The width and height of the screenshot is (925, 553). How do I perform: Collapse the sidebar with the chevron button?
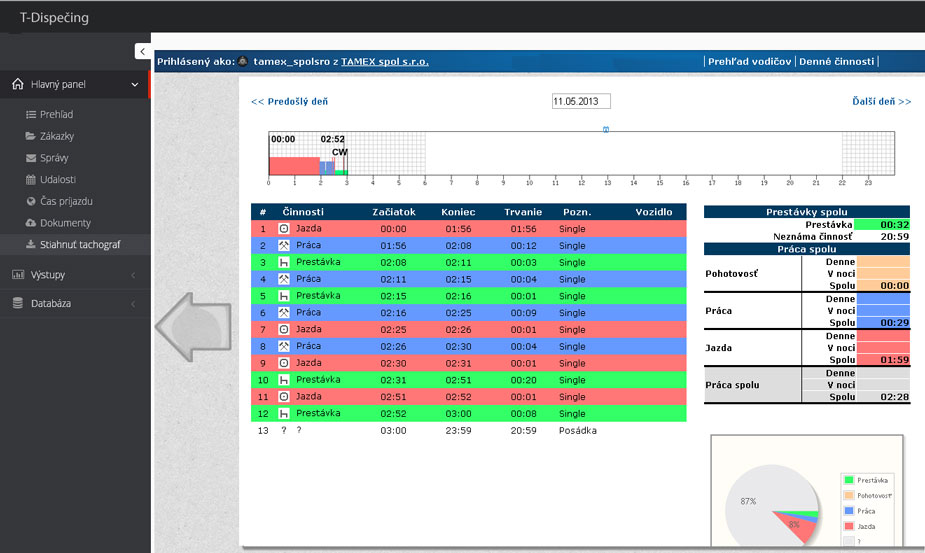point(142,51)
